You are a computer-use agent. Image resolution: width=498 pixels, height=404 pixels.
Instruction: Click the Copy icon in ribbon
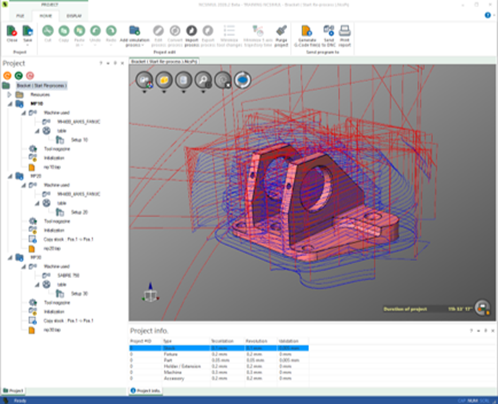[x=64, y=31]
